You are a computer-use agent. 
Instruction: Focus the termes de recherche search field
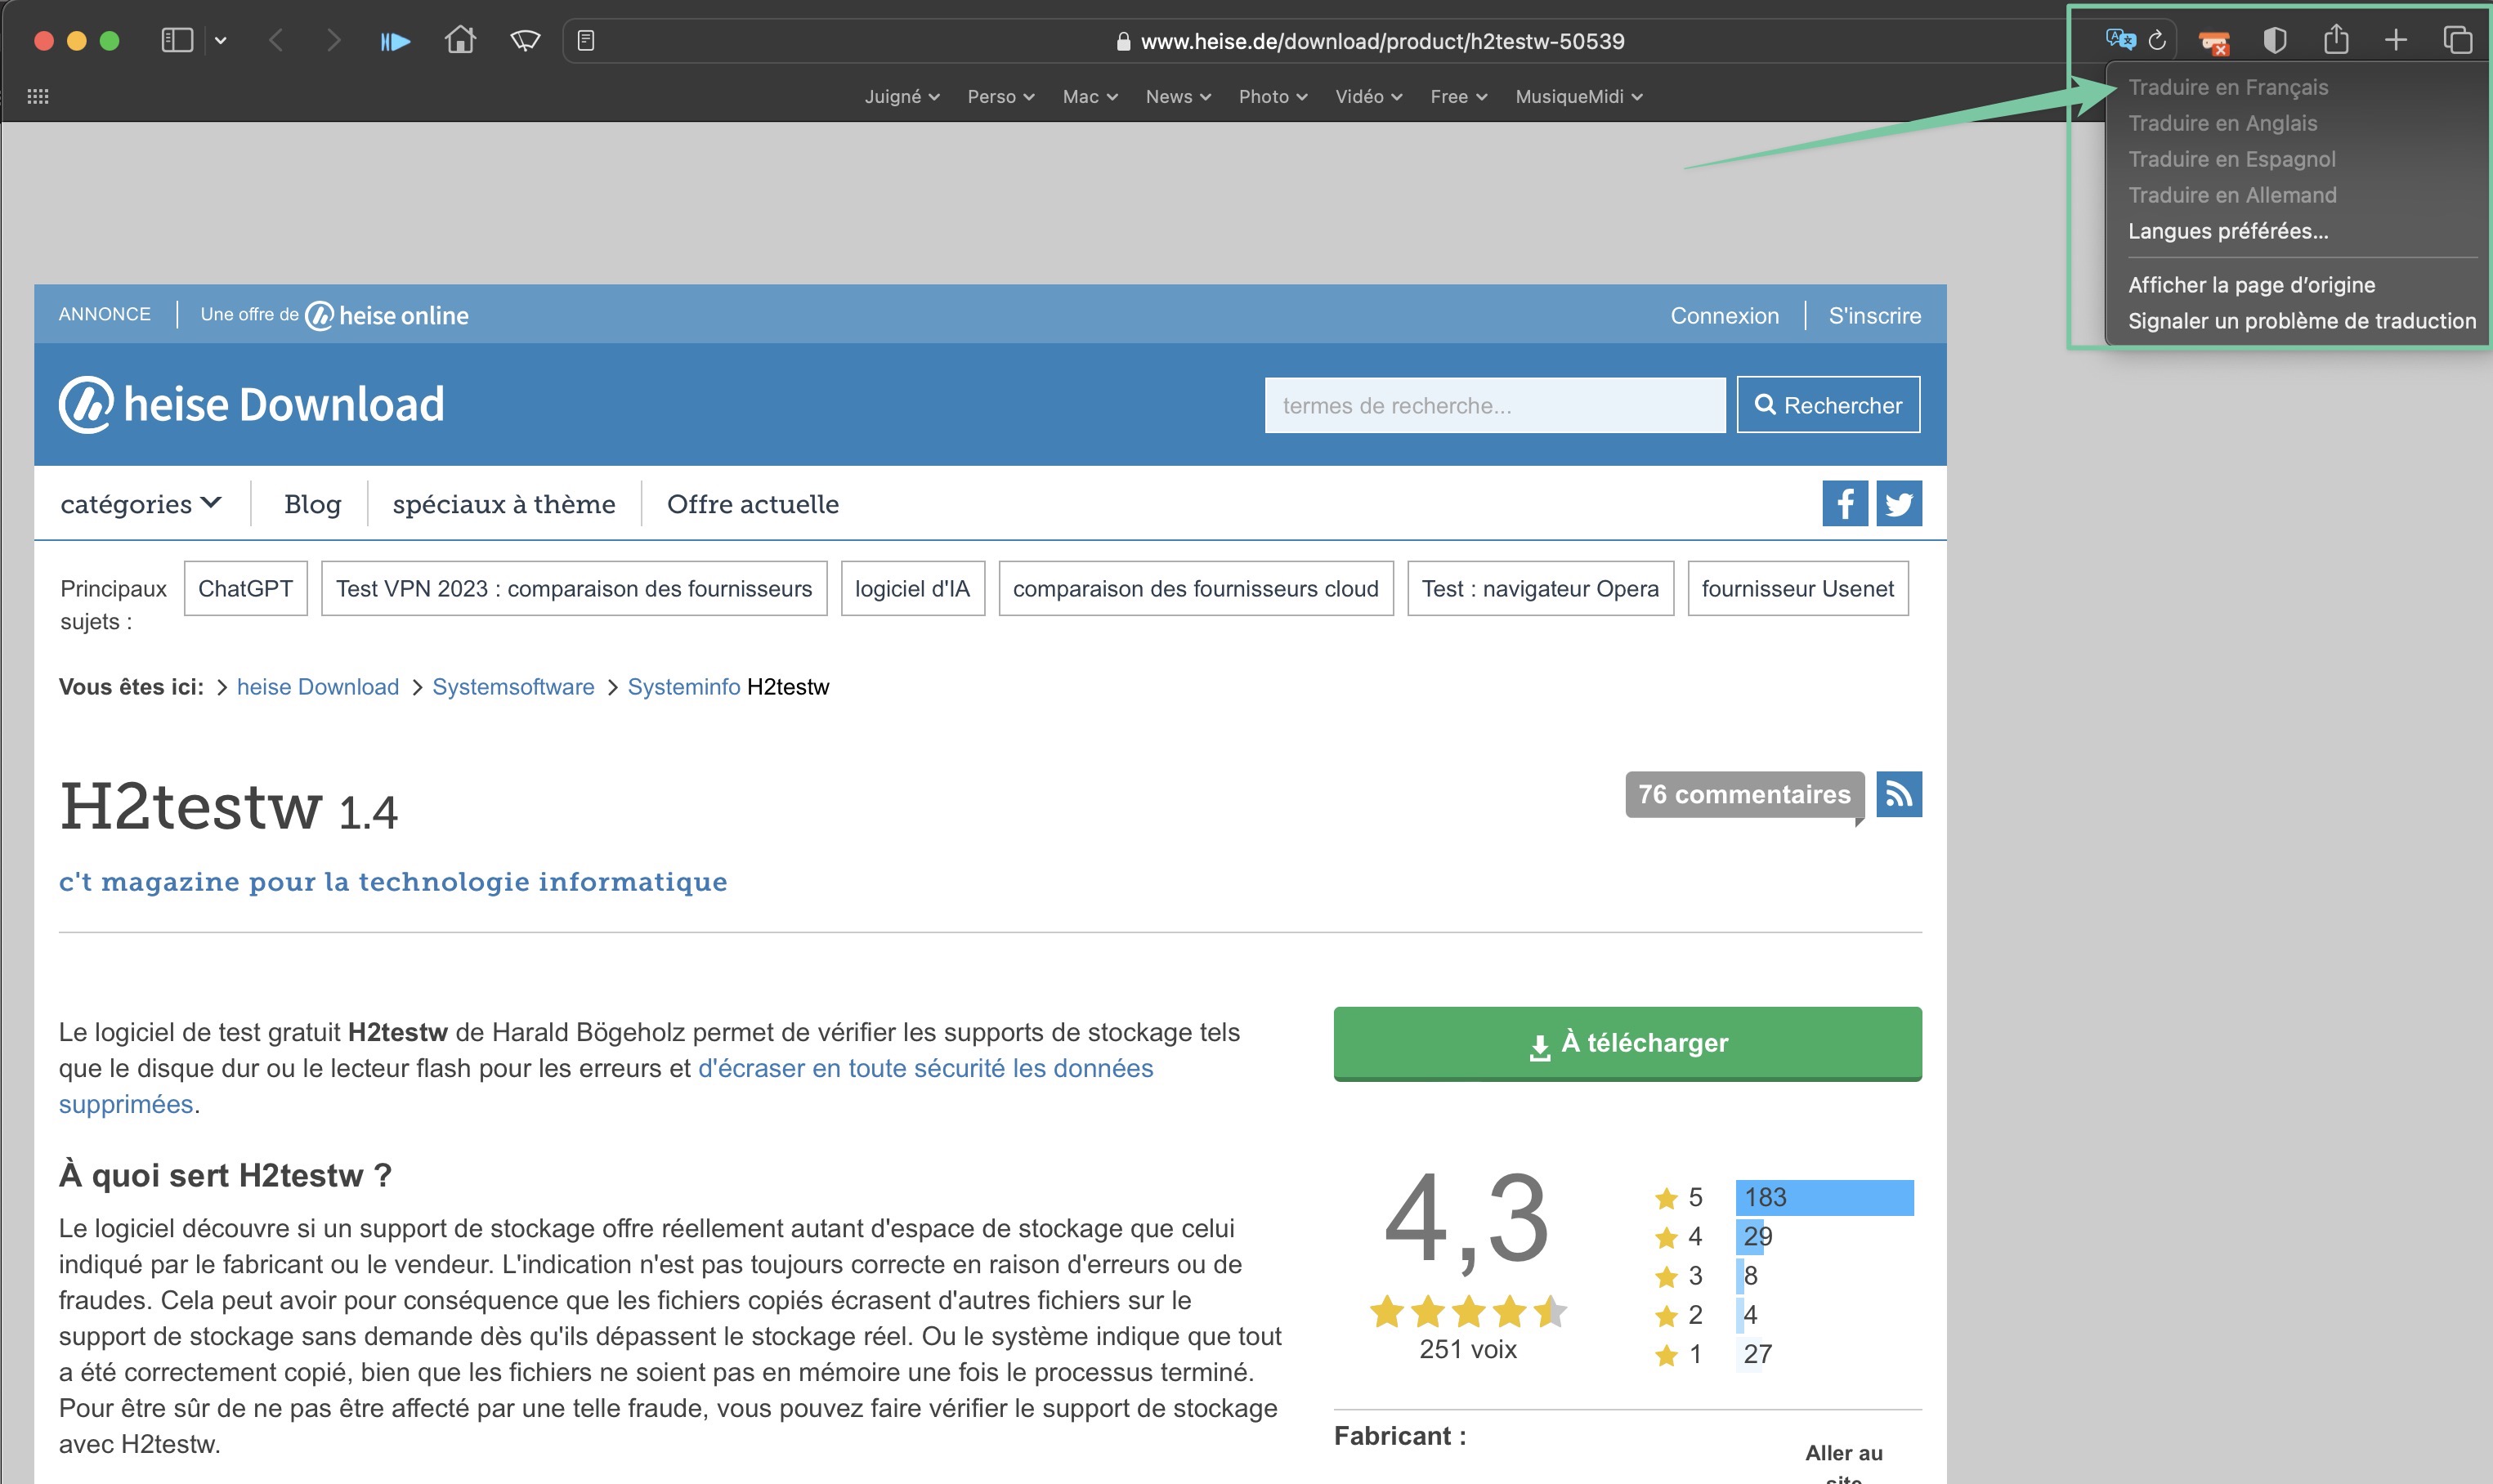[1494, 405]
